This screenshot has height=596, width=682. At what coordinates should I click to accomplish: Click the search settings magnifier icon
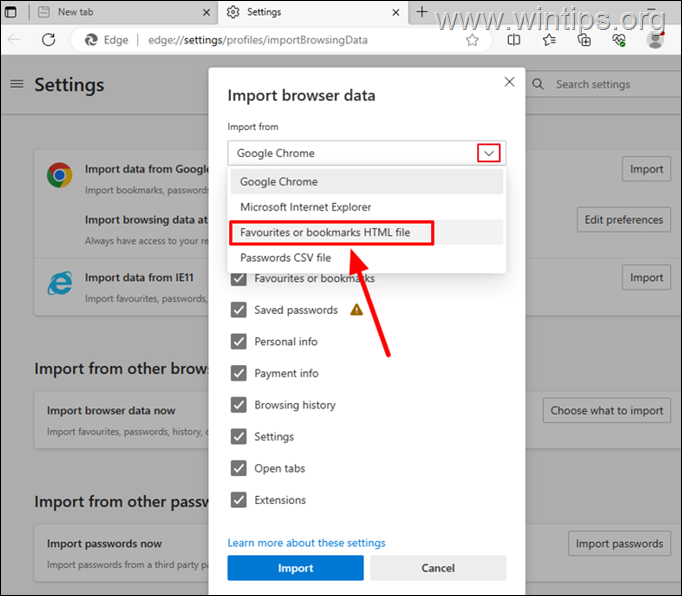538,84
